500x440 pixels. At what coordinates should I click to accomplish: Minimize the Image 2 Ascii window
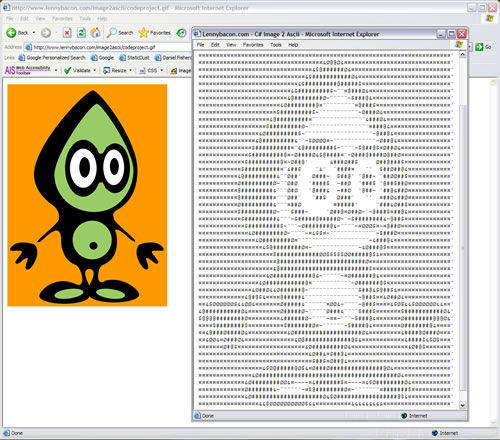click(x=441, y=34)
